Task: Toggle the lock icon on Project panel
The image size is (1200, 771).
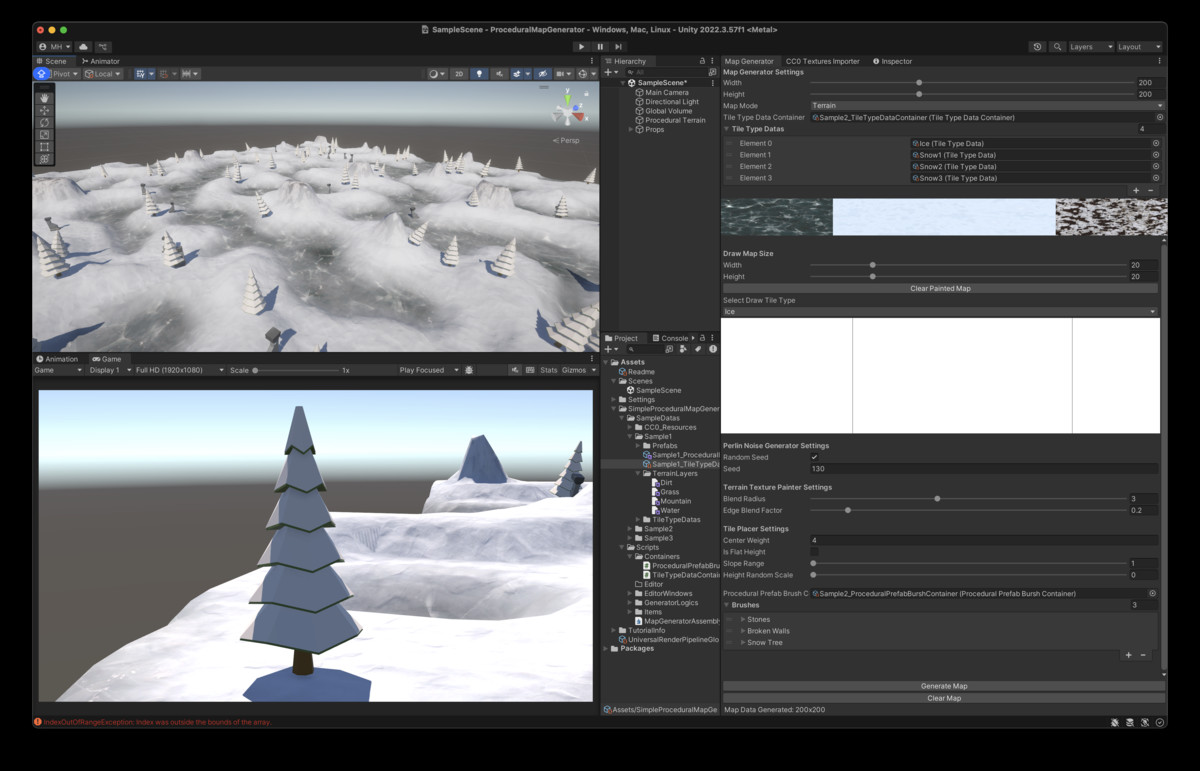Action: (x=702, y=338)
